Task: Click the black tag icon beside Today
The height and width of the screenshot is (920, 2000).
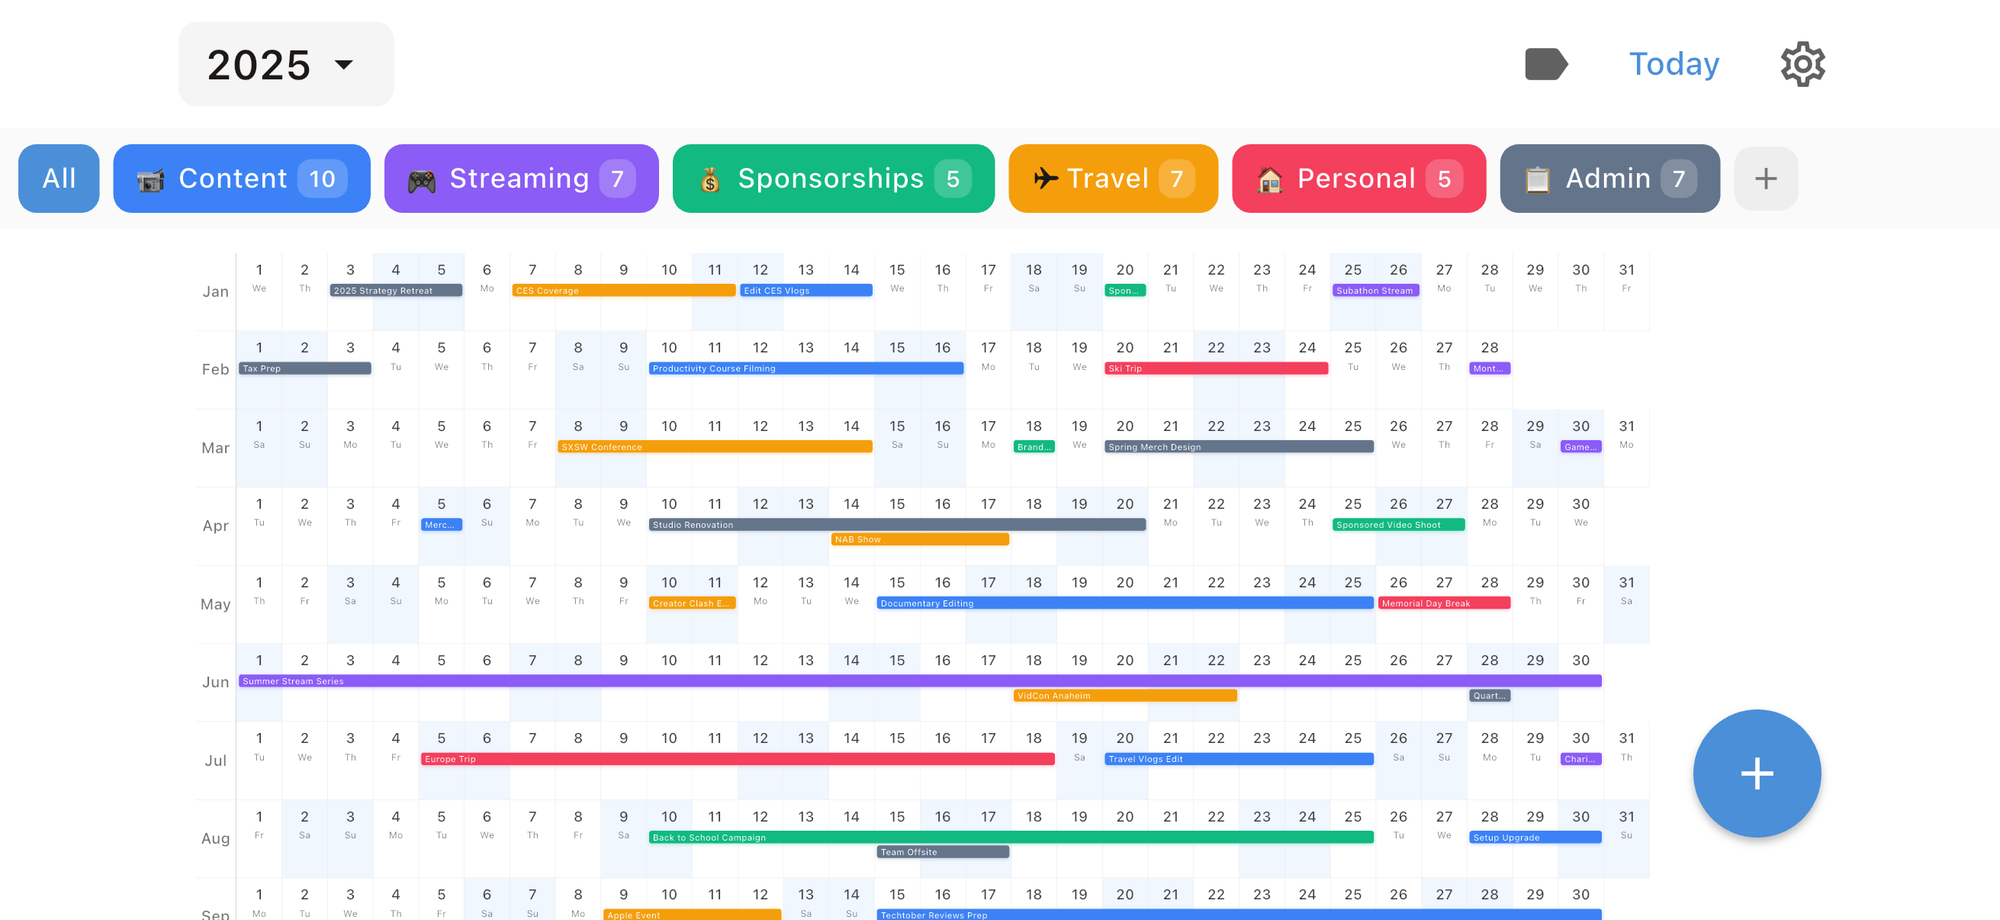Action: (1547, 63)
